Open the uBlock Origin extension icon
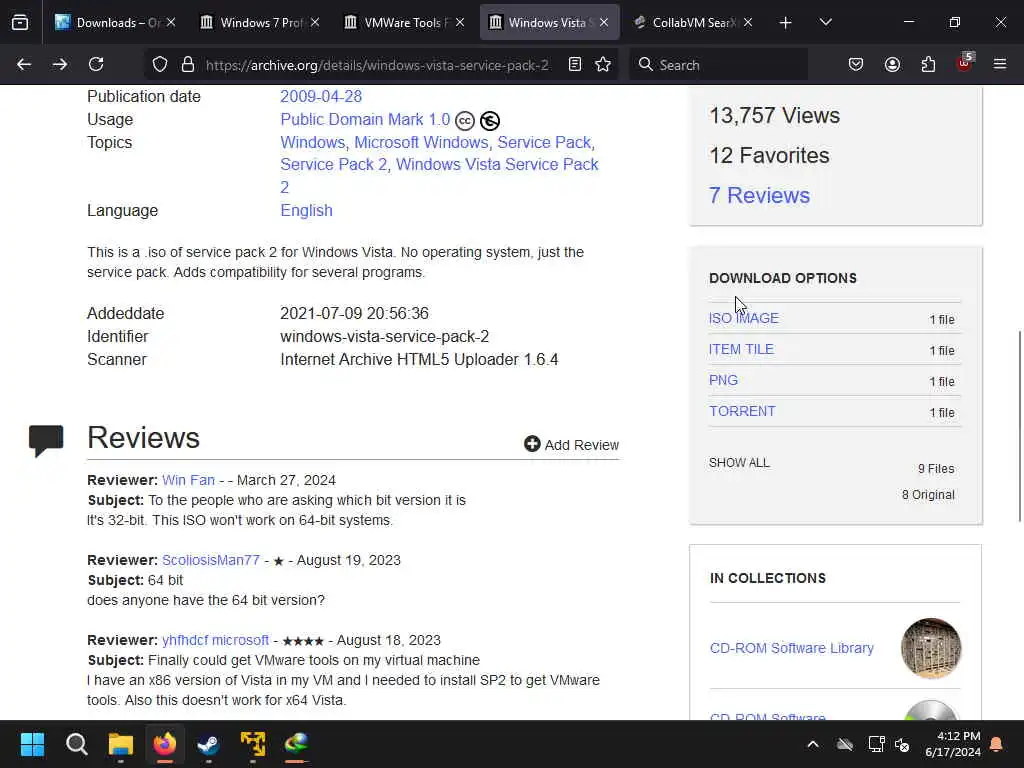1024x768 pixels. pos(965,63)
